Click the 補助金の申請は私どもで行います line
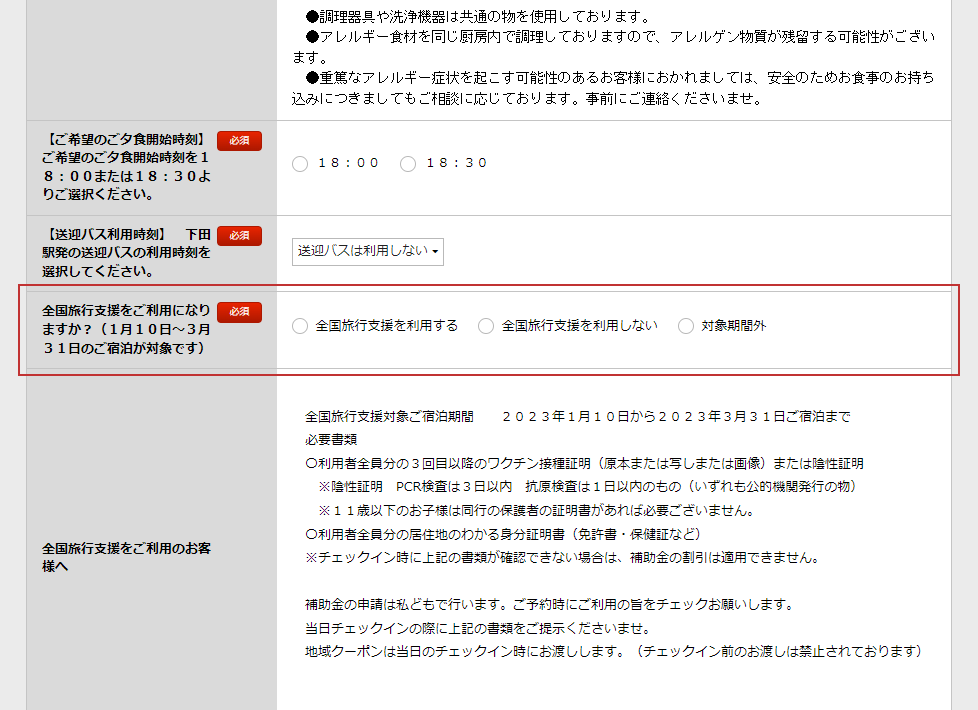 tap(550, 605)
